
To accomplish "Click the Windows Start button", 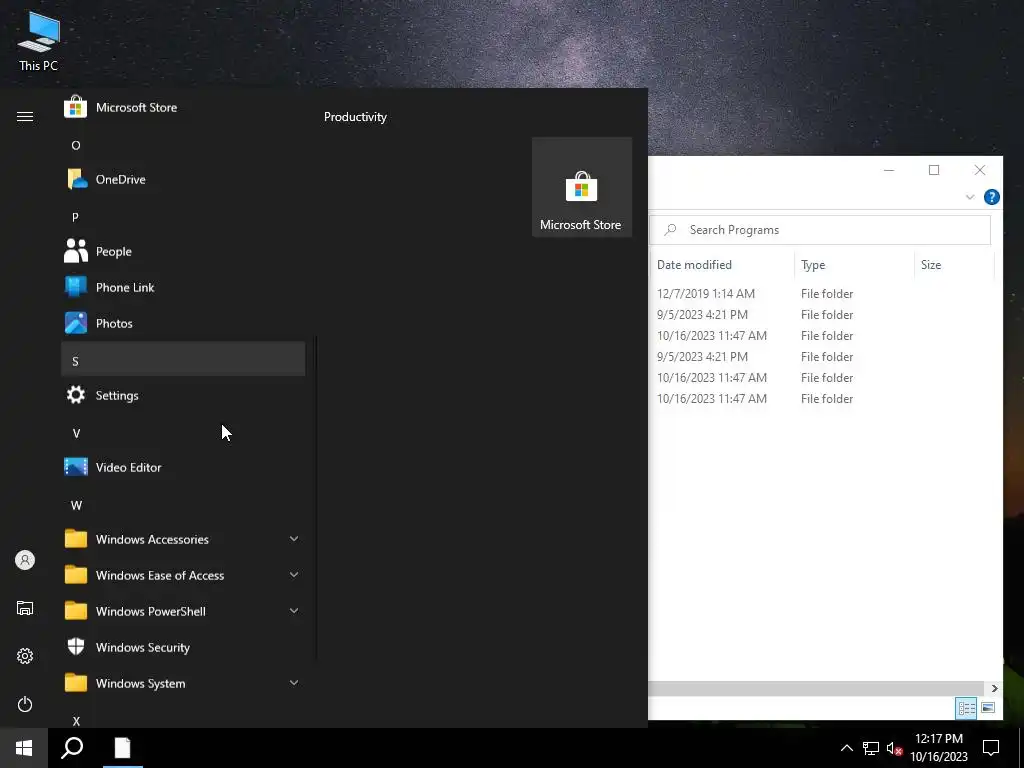I will coord(24,748).
